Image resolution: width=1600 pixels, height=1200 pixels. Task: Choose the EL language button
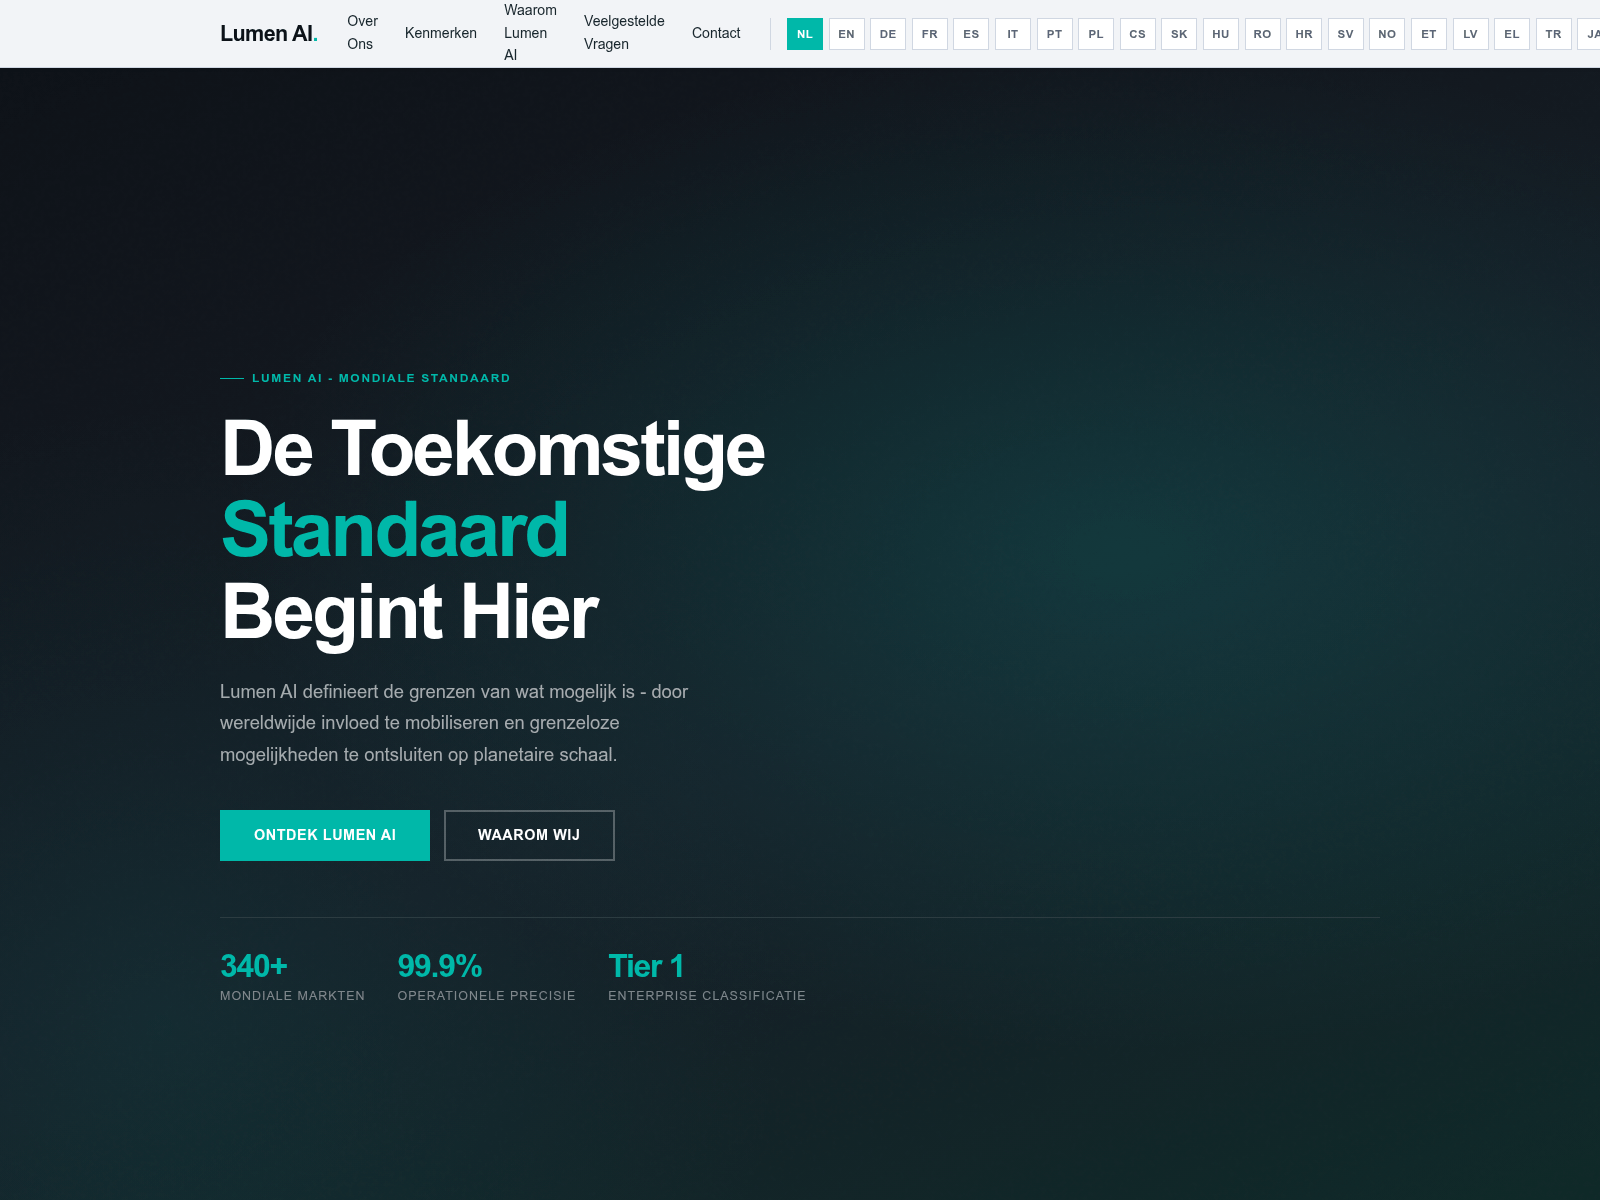pyautogui.click(x=1512, y=34)
